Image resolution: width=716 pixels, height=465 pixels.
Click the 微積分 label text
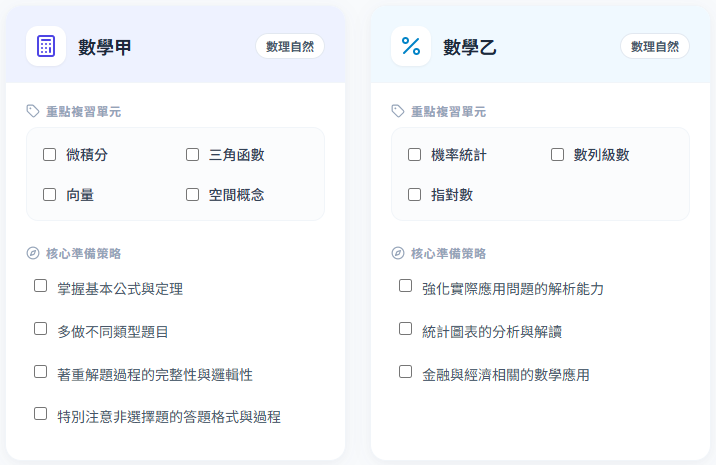click(x=87, y=155)
